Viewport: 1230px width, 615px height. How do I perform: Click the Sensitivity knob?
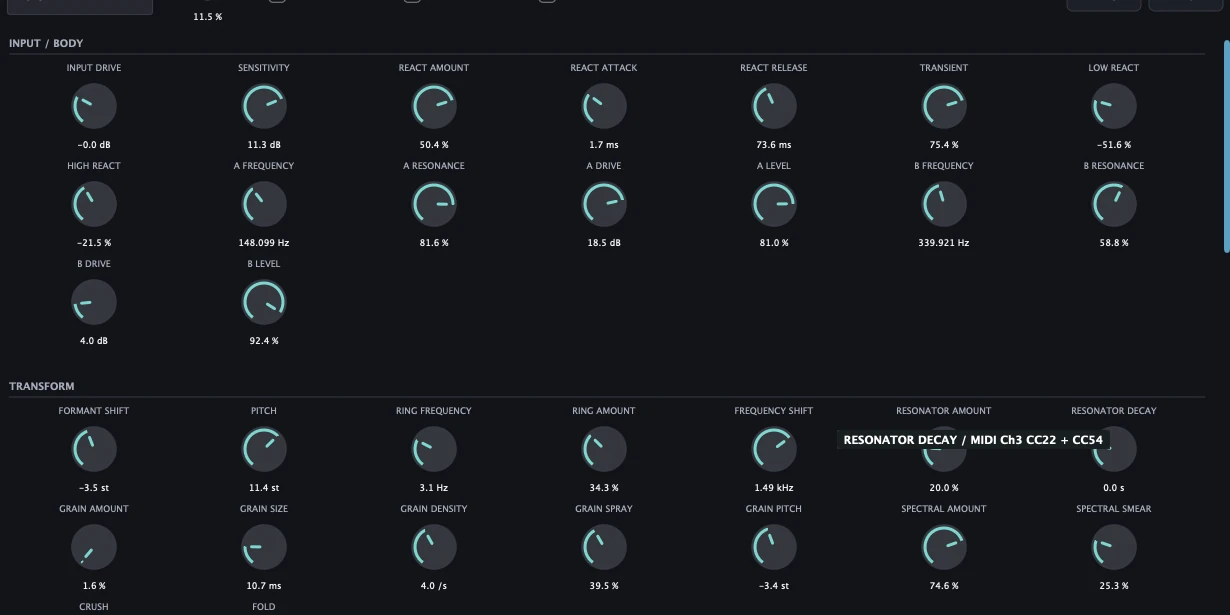tap(264, 106)
